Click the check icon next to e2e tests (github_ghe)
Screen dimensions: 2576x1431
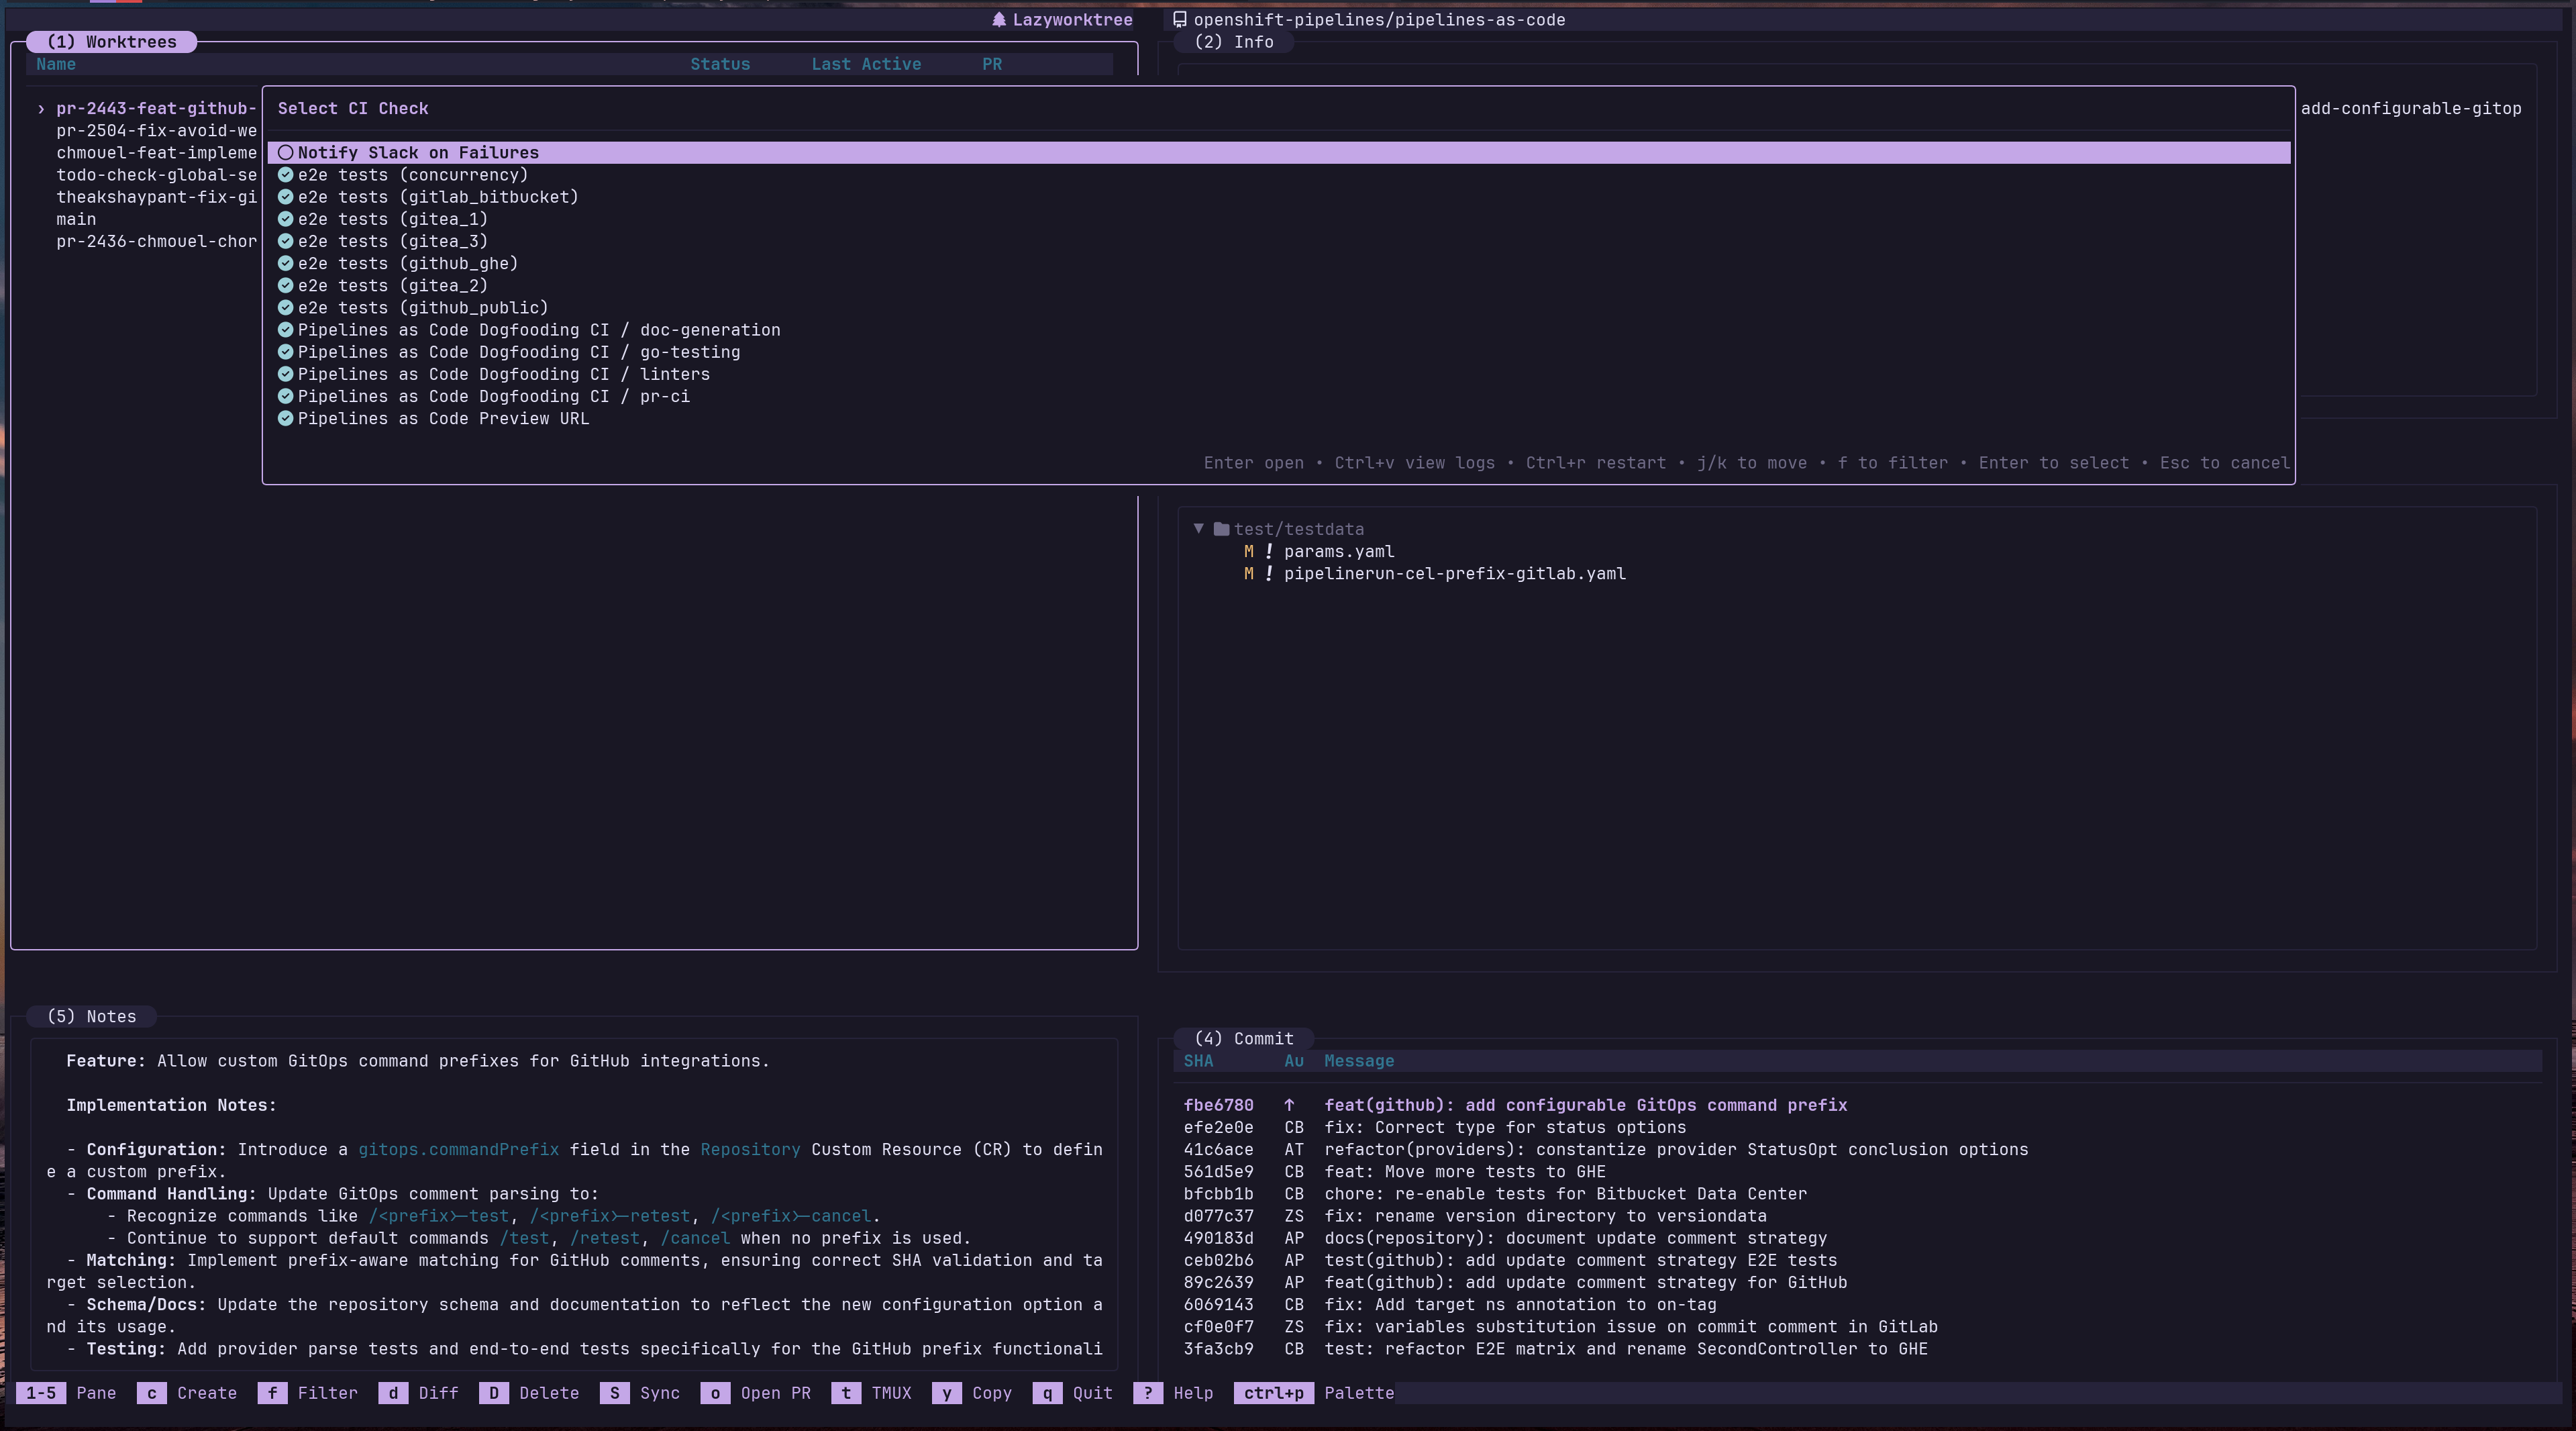[285, 264]
